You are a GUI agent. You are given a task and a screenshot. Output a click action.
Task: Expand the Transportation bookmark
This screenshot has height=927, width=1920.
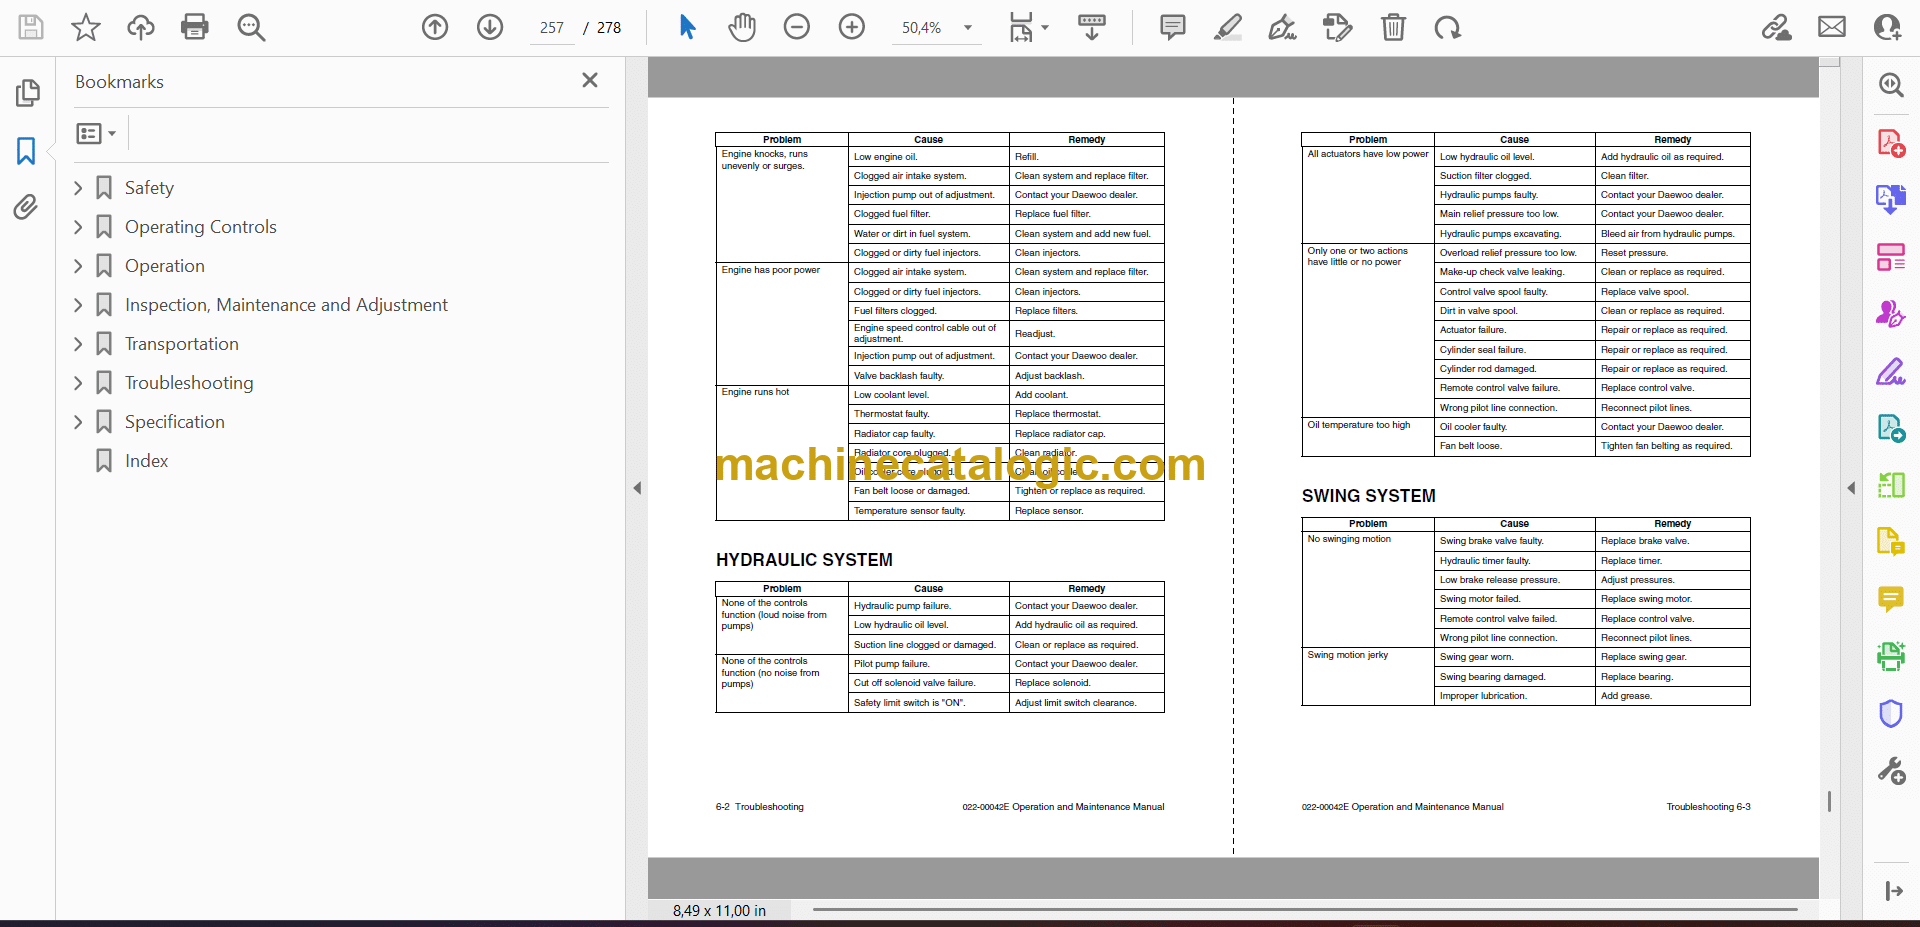[78, 344]
